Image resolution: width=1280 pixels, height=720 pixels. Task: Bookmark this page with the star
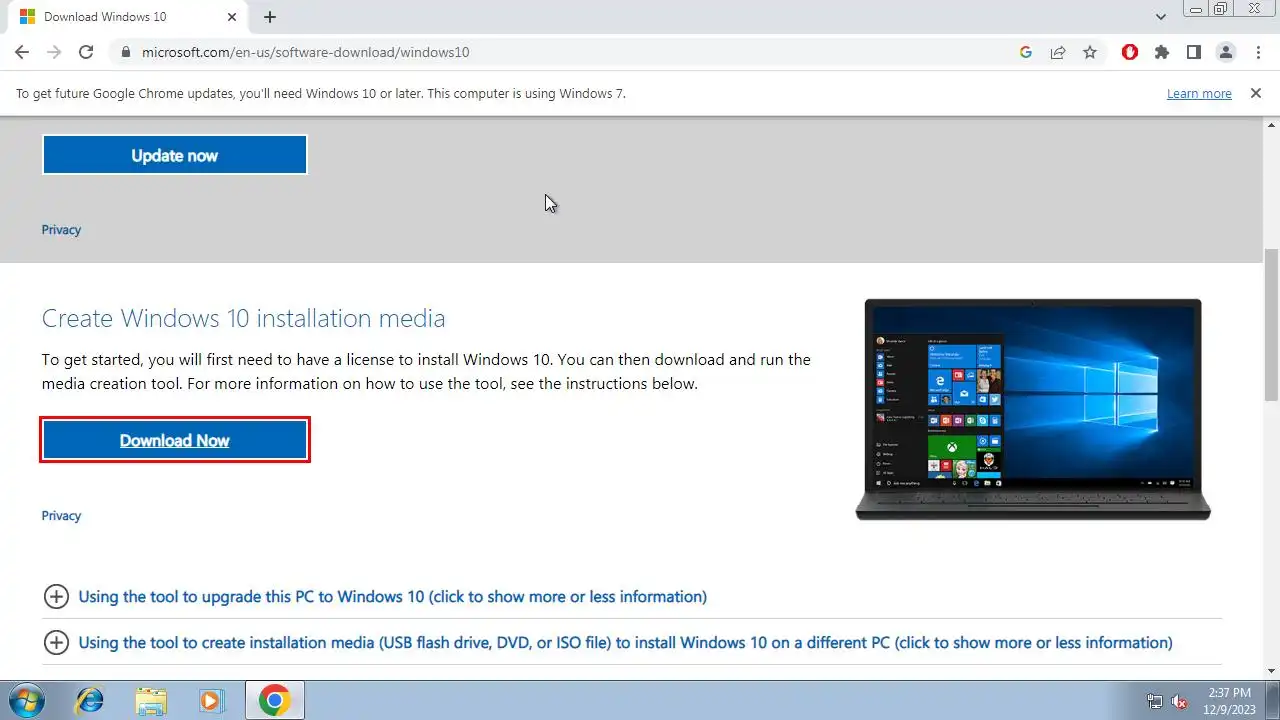pyautogui.click(x=1090, y=52)
